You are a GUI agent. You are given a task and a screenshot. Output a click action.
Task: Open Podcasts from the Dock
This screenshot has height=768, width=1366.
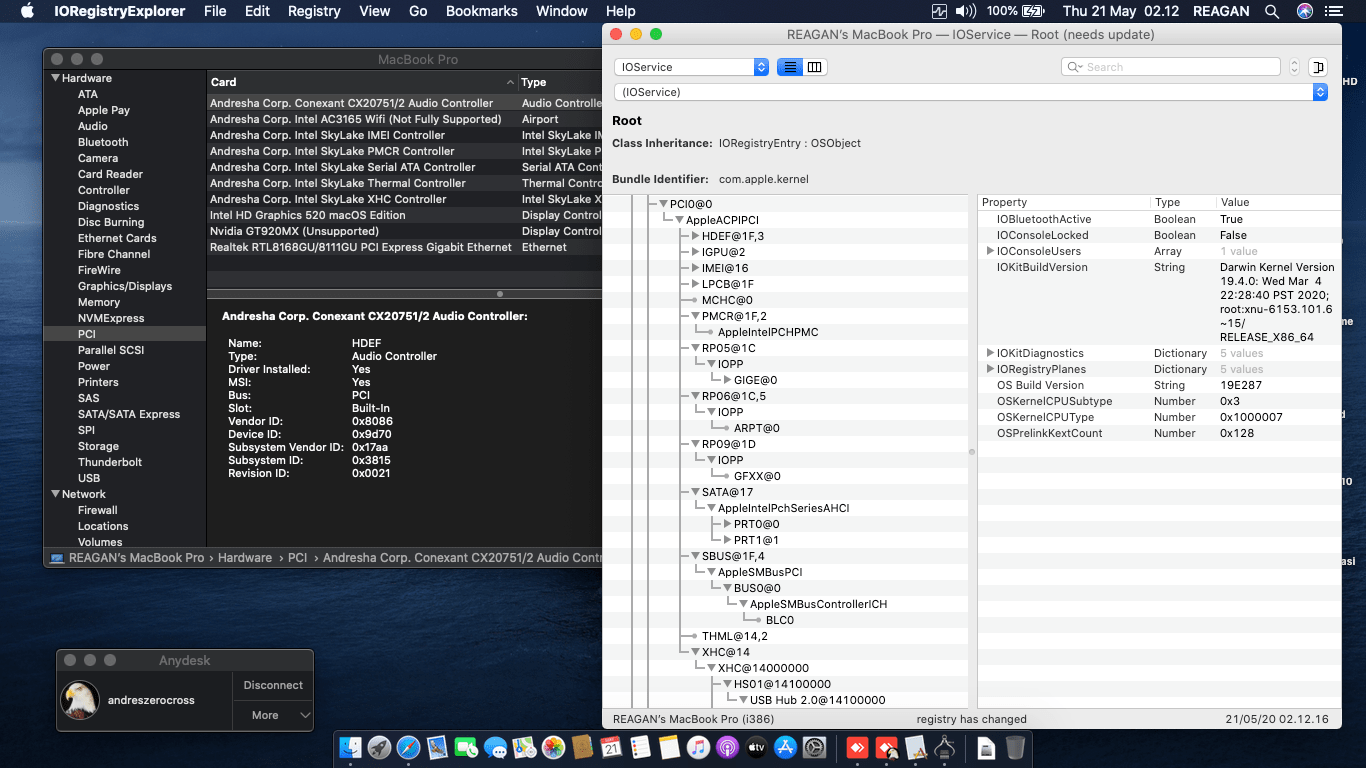click(727, 747)
